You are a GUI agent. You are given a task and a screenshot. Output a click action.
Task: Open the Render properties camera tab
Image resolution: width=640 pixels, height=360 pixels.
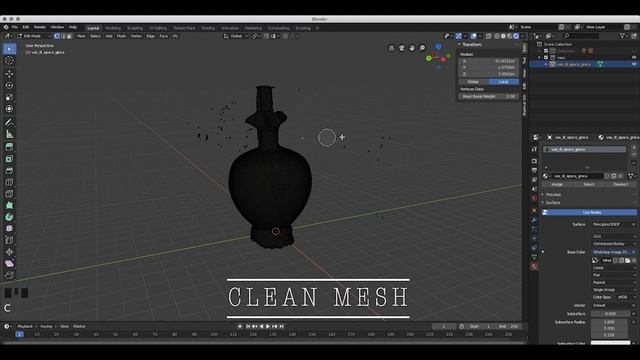tap(534, 161)
